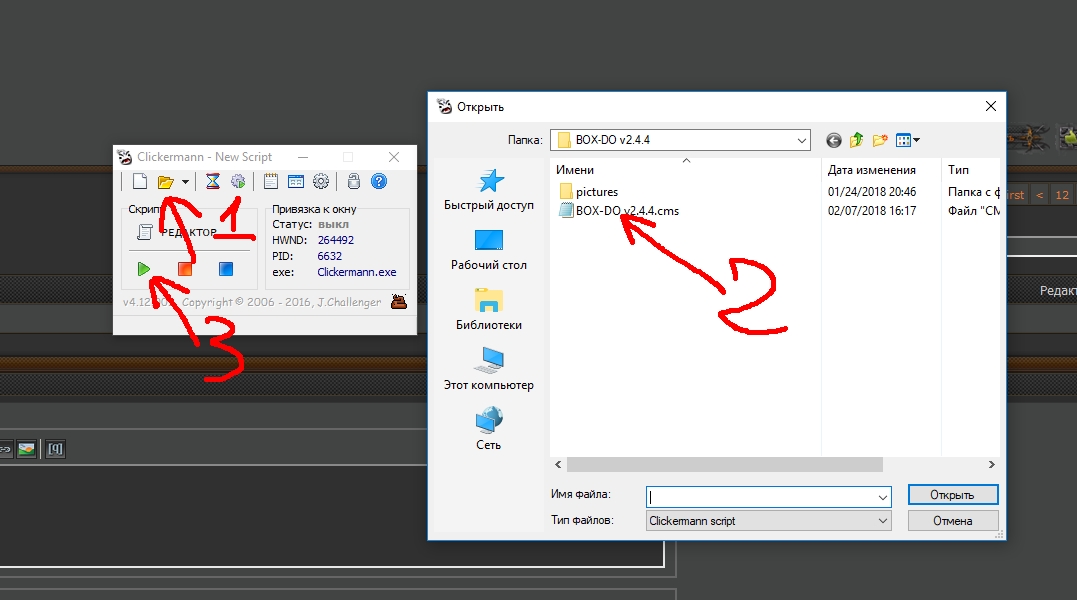The image size is (1077, 600).
Task: Click the Открыть button in dialog
Action: click(x=952, y=495)
